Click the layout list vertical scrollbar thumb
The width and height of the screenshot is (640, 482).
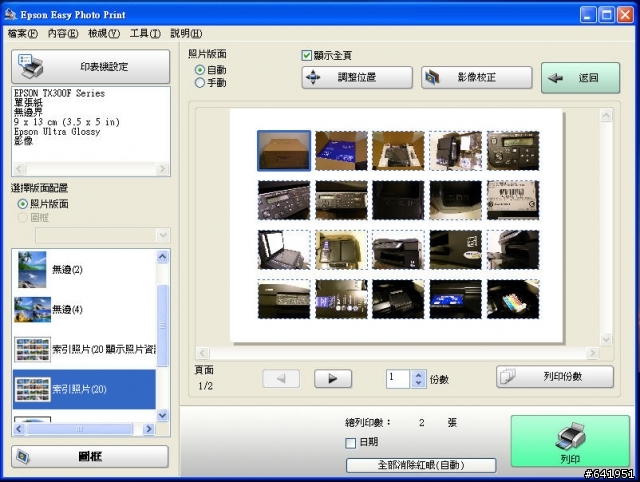(162, 325)
